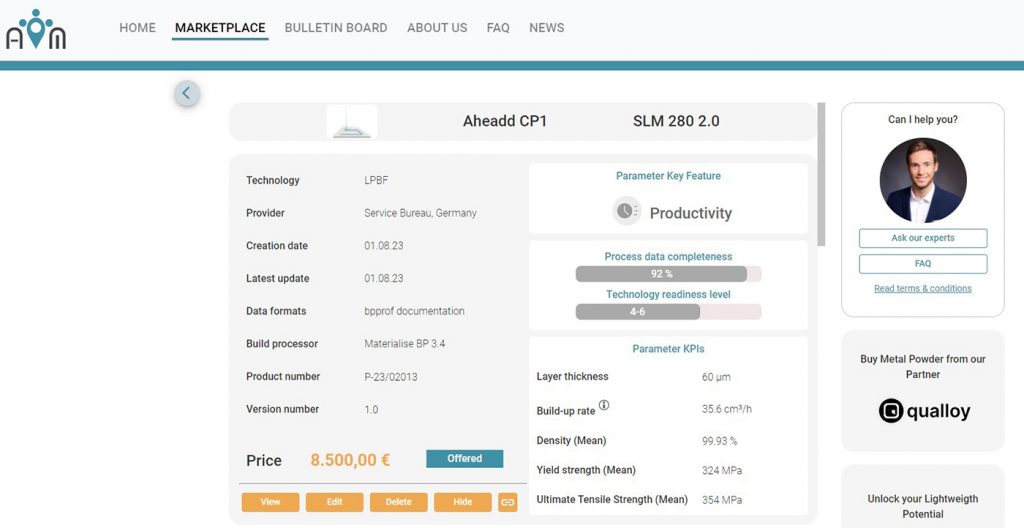Click the SLM 280 2.0 machine name
Image resolution: width=1024 pixels, height=528 pixels.
tap(676, 121)
